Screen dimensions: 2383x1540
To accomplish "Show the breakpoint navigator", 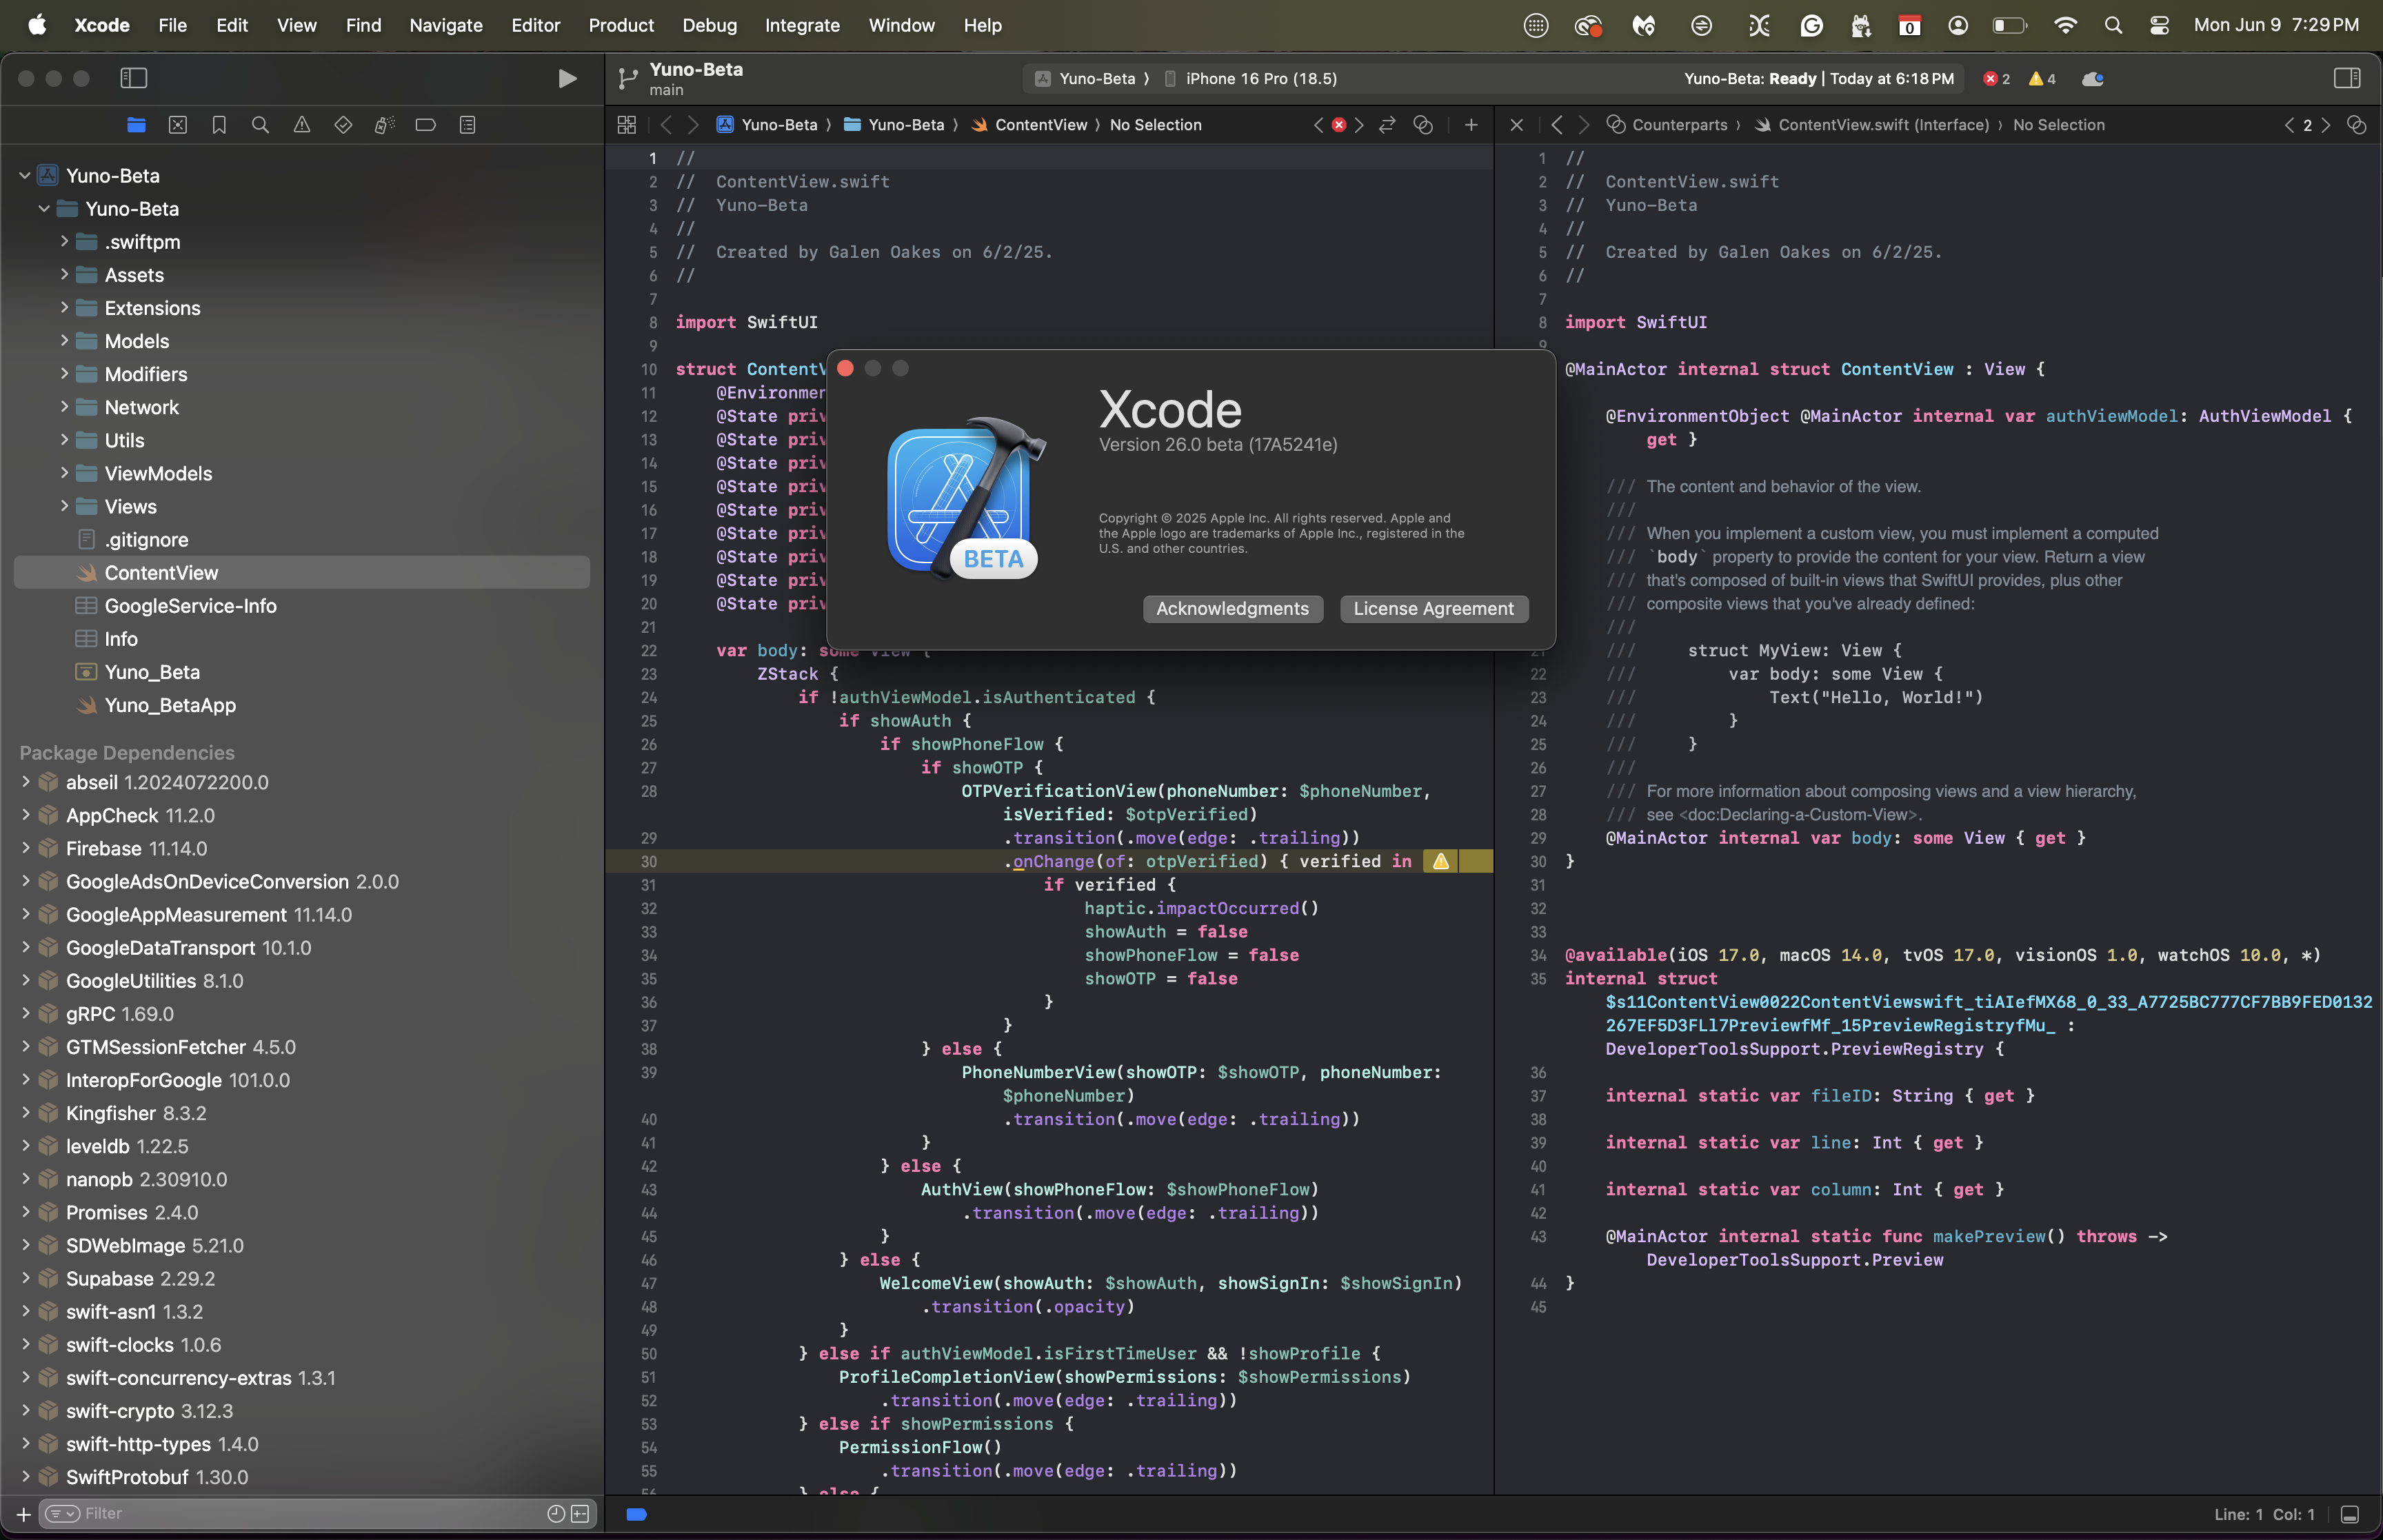I will pos(425,125).
